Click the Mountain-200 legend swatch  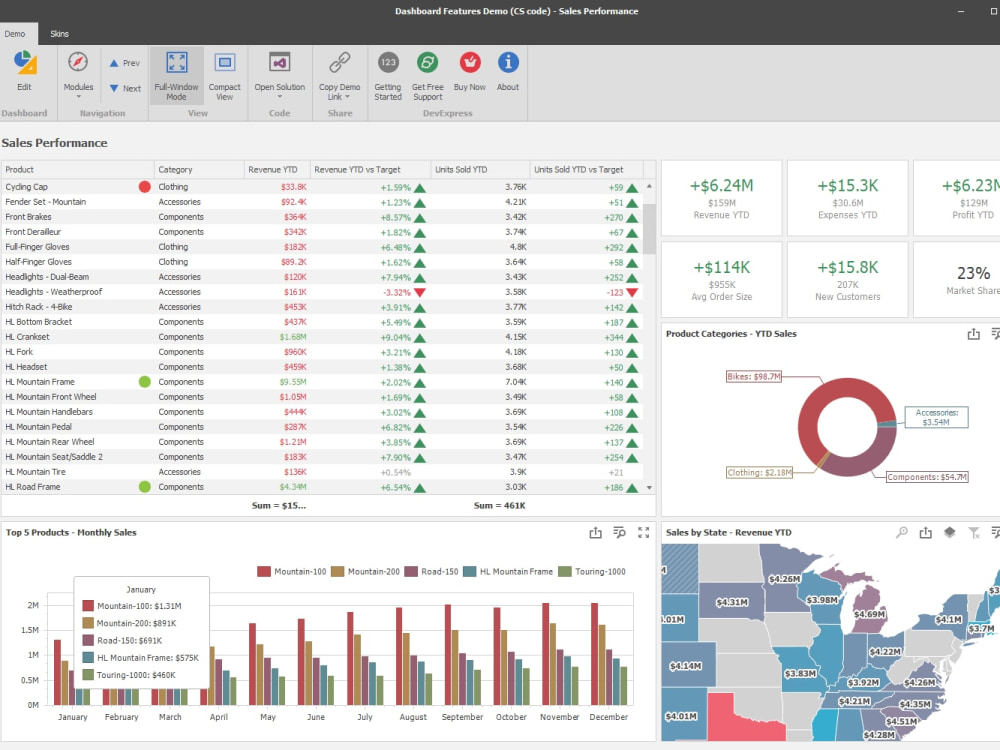click(x=338, y=571)
